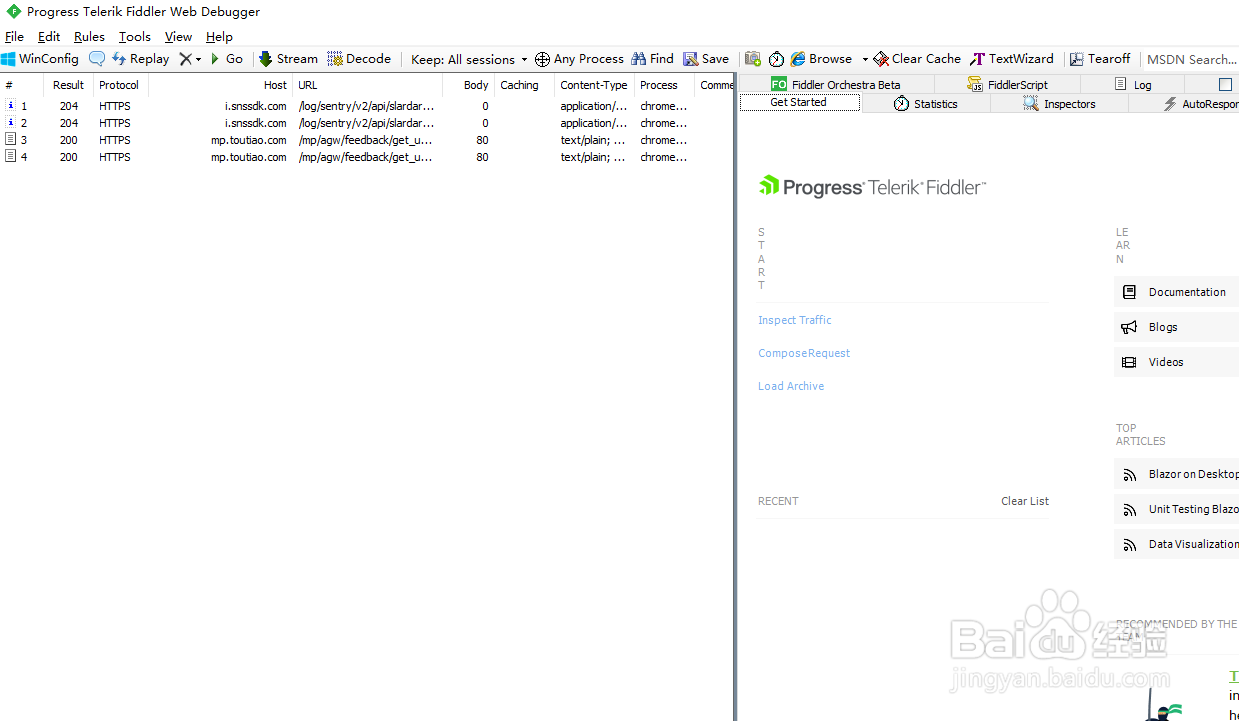This screenshot has height=721, width=1239.
Task: Switch to the Log tab
Action: coord(1133,85)
